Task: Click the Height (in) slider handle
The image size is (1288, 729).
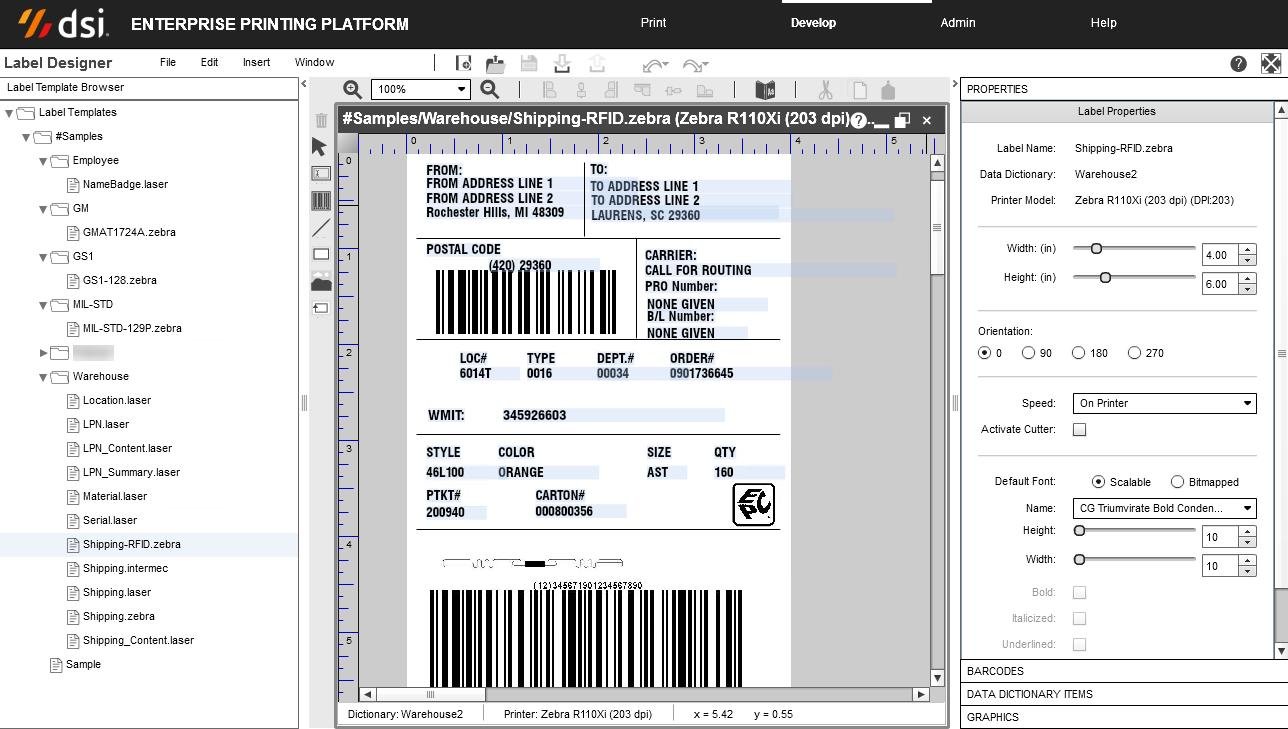Action: point(1105,277)
